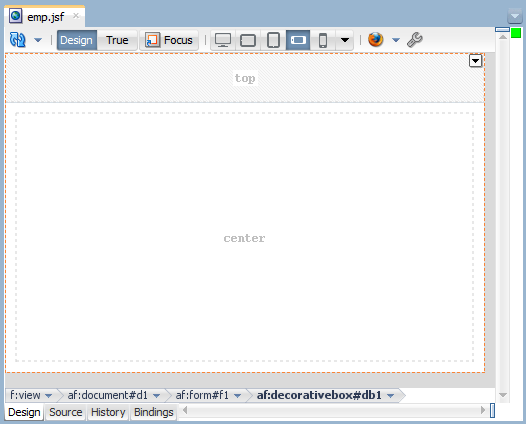The image size is (526, 424).
Task: Click the Refresh page icon
Action: coord(17,40)
